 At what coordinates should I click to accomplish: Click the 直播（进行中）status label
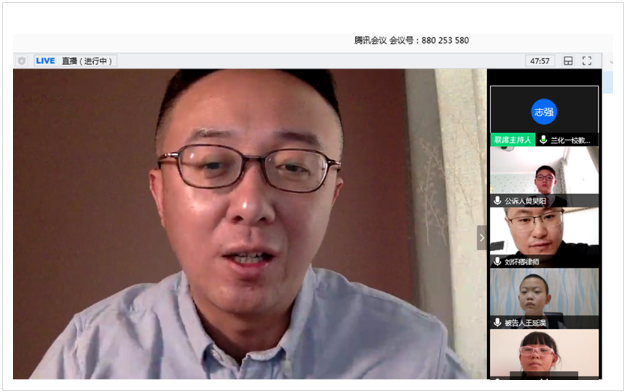click(87, 61)
